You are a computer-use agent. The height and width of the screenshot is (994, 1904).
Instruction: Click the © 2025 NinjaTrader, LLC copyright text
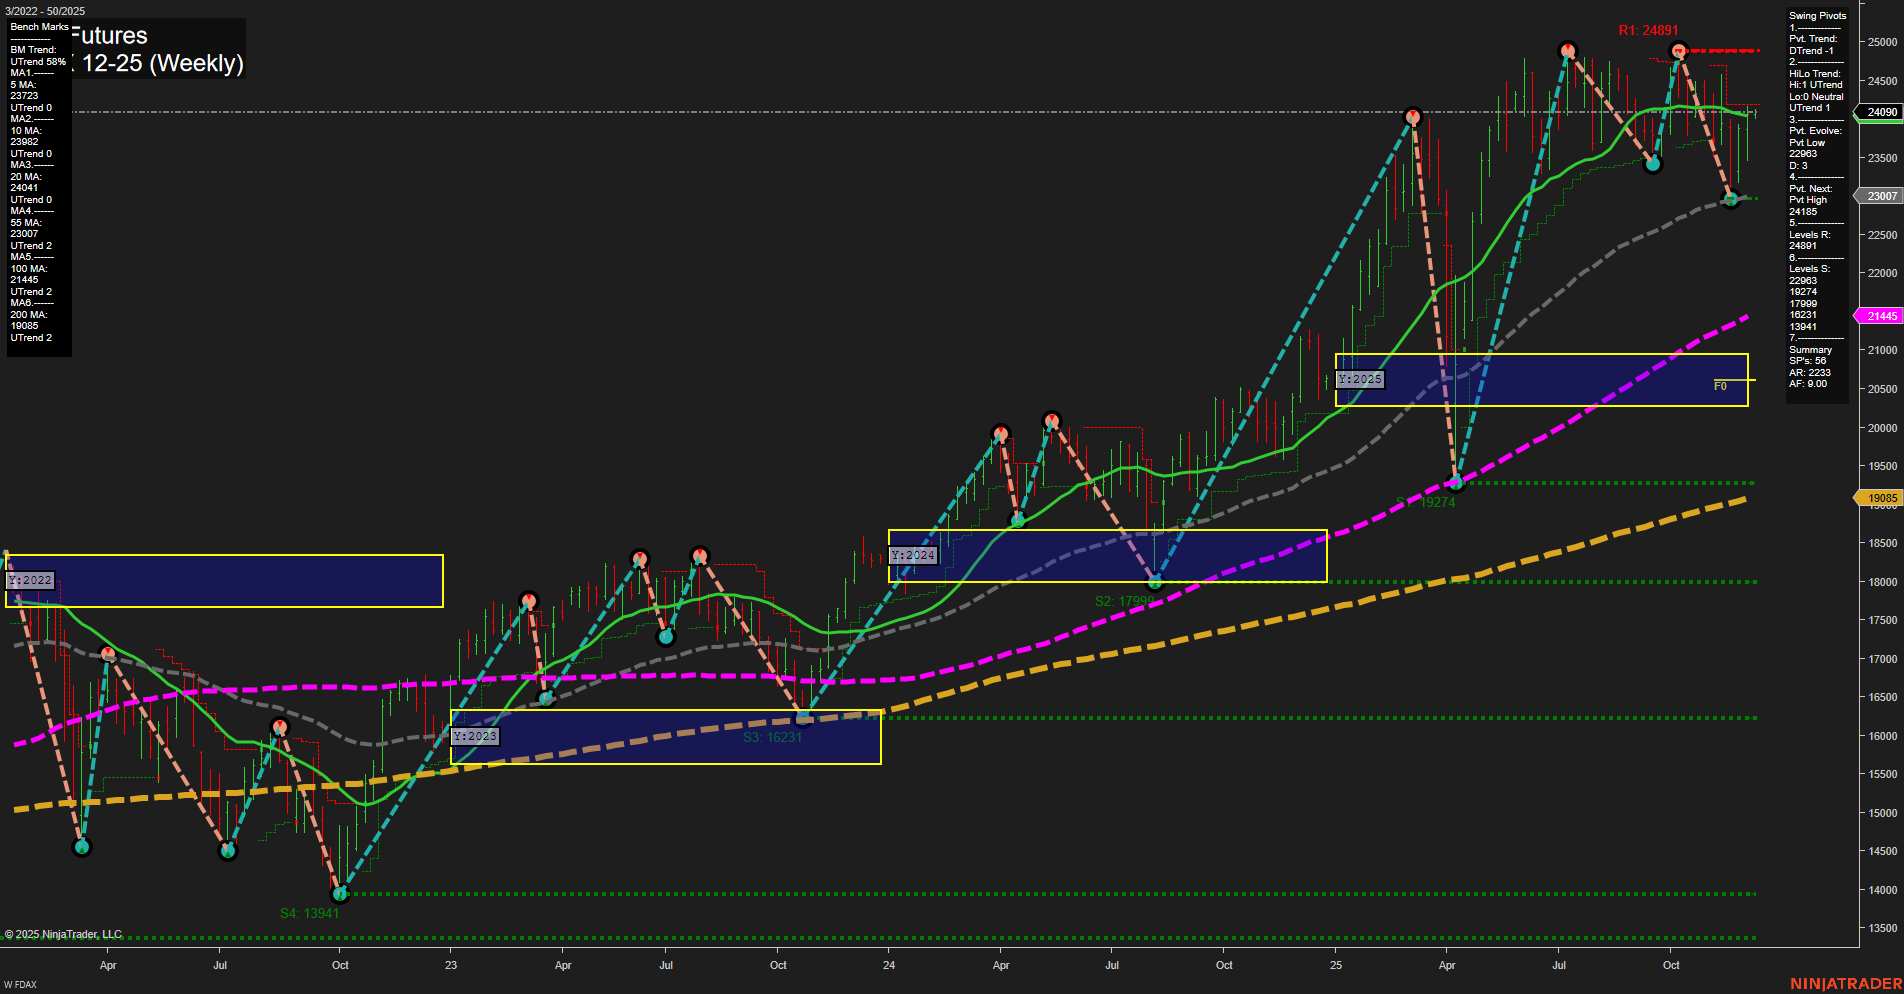coord(62,933)
